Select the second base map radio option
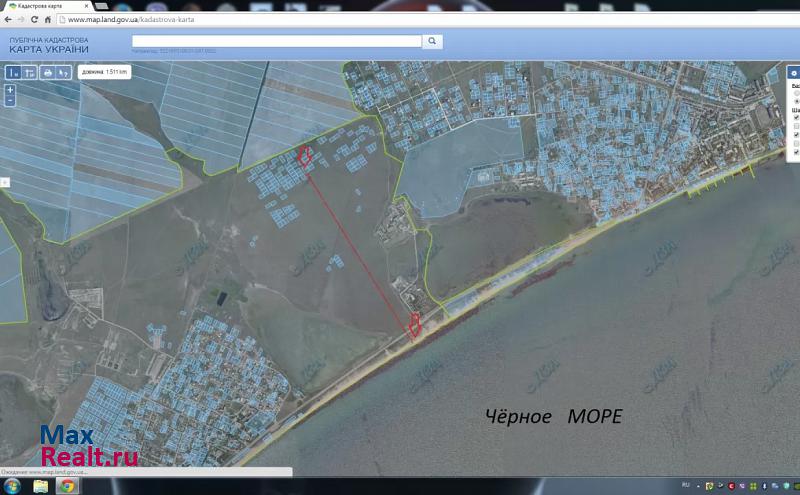 (x=796, y=103)
